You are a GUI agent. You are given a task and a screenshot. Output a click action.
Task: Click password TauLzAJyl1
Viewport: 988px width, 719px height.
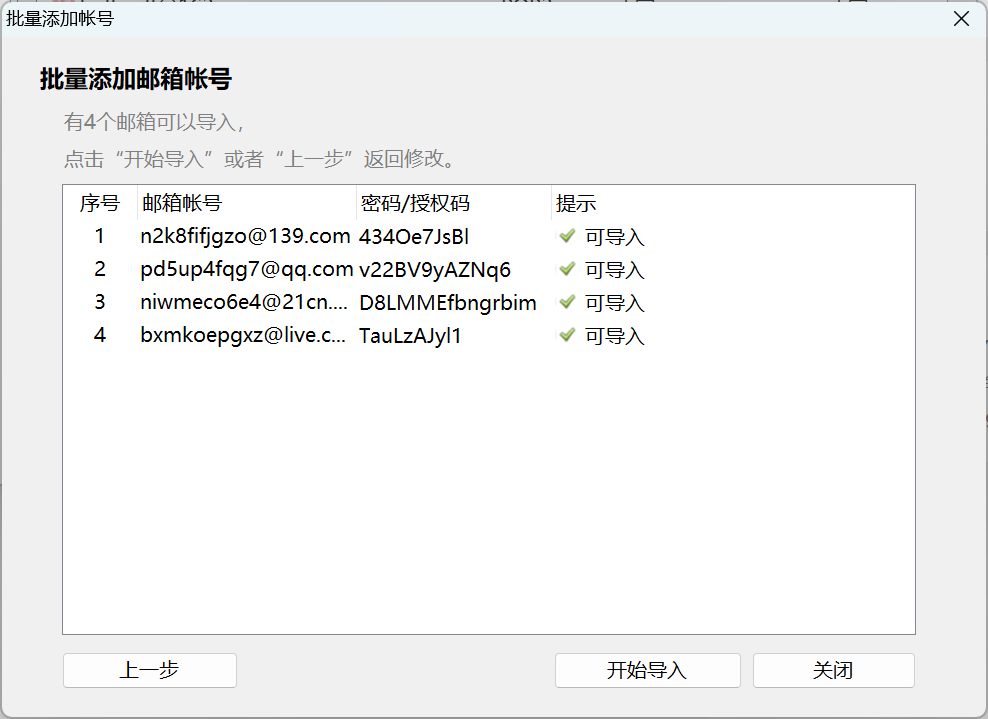410,335
